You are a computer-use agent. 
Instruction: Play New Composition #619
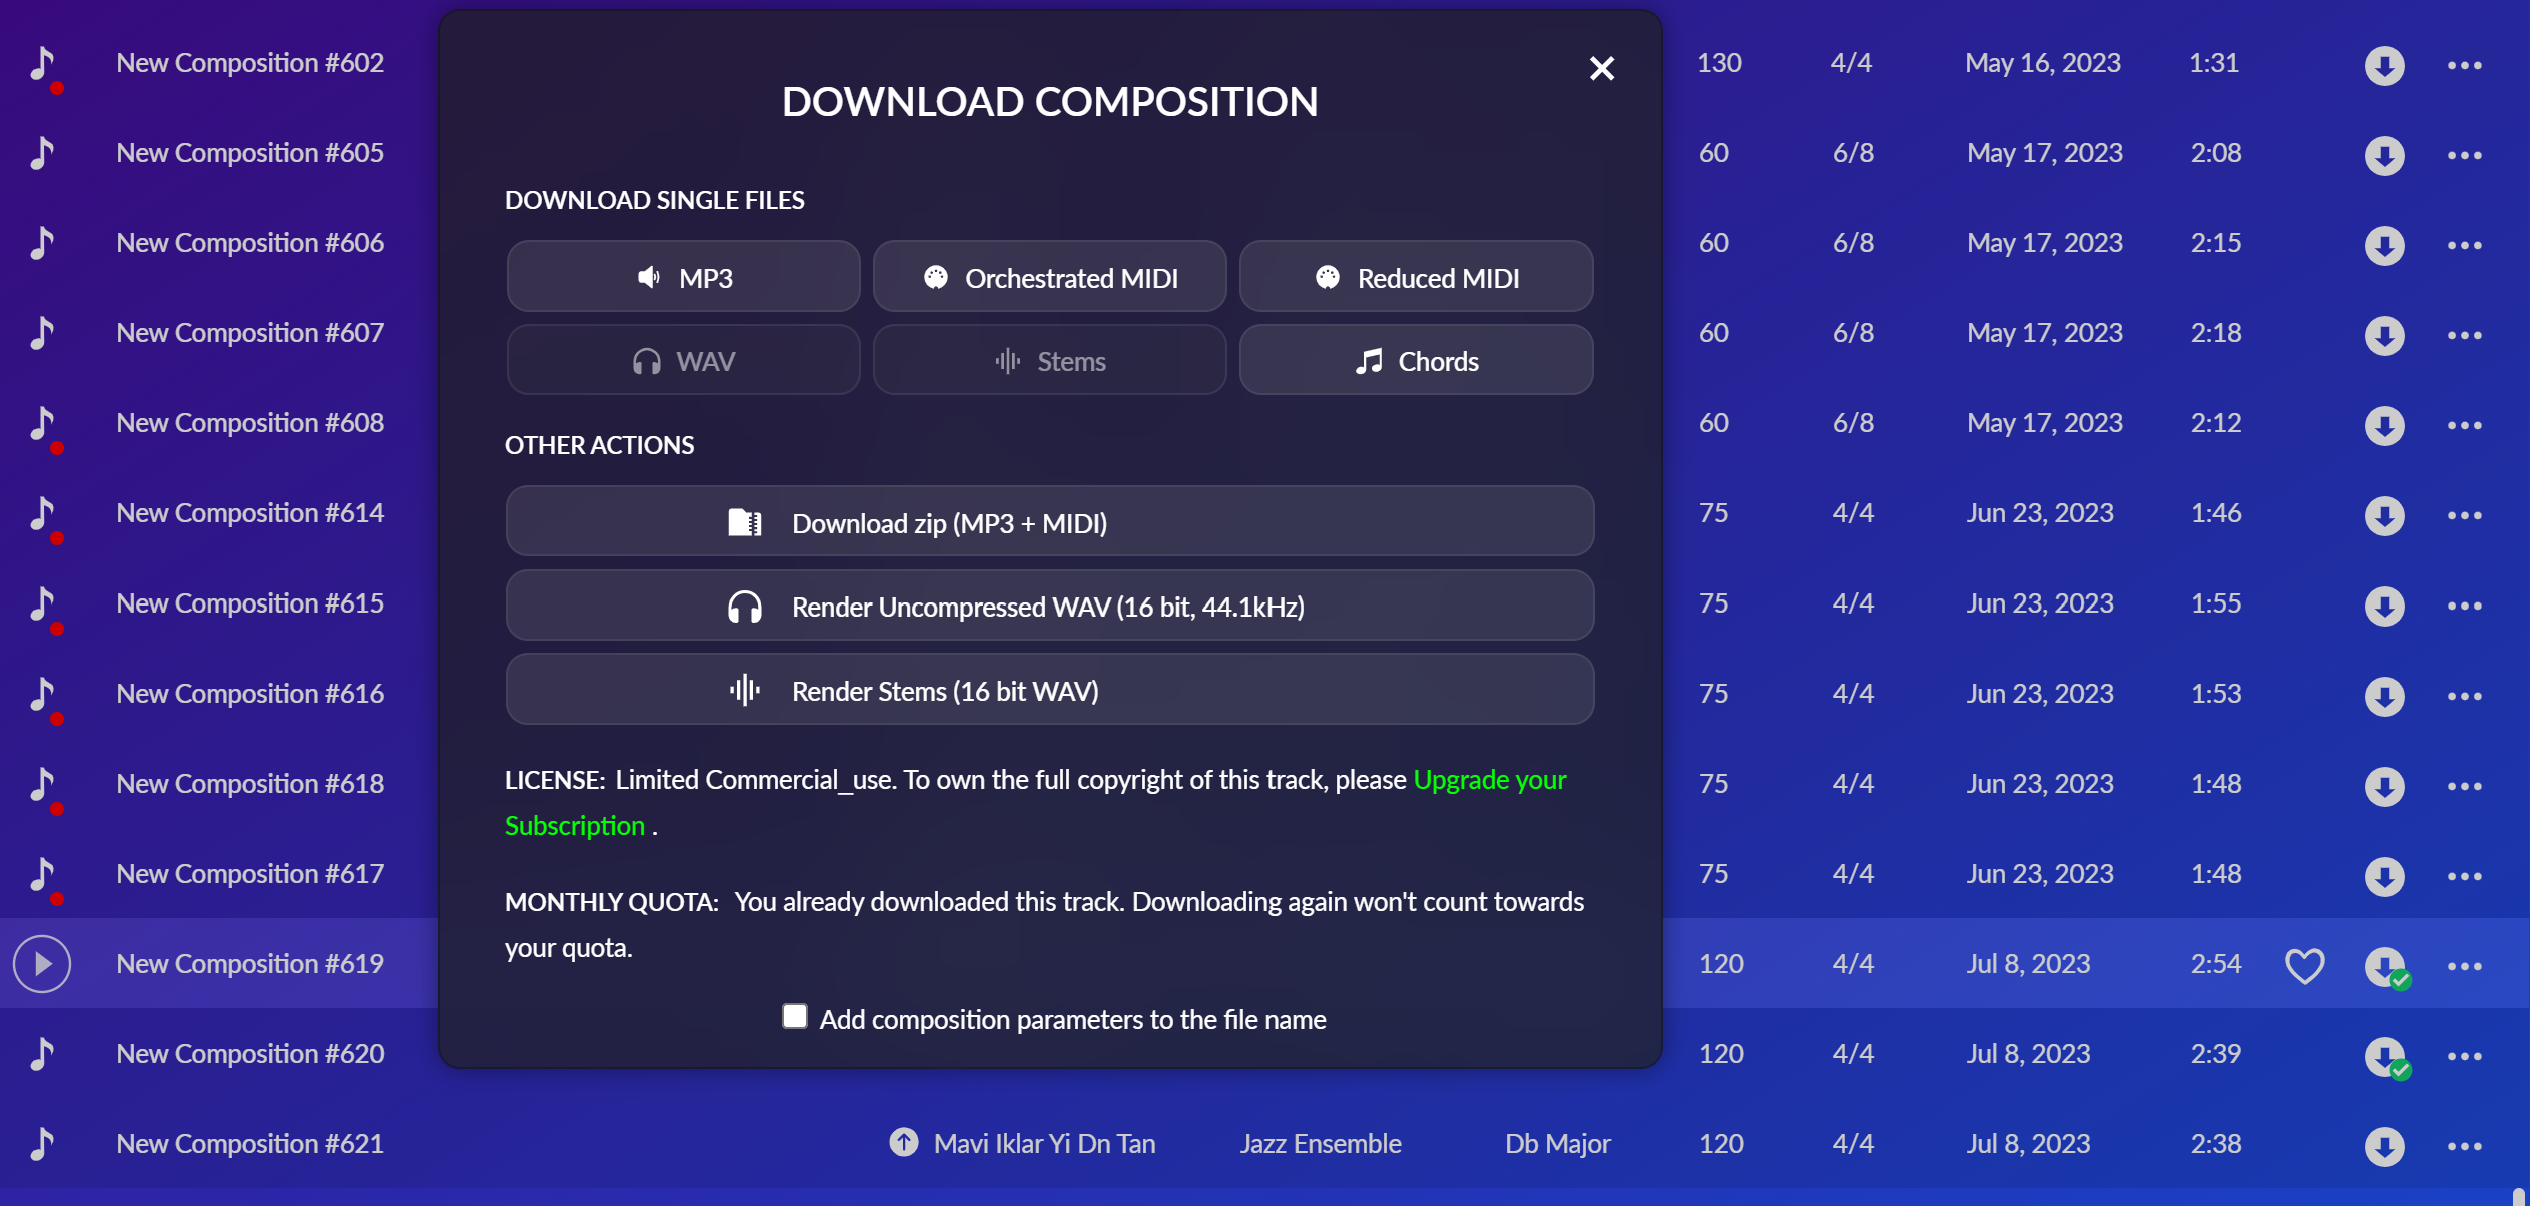(42, 964)
